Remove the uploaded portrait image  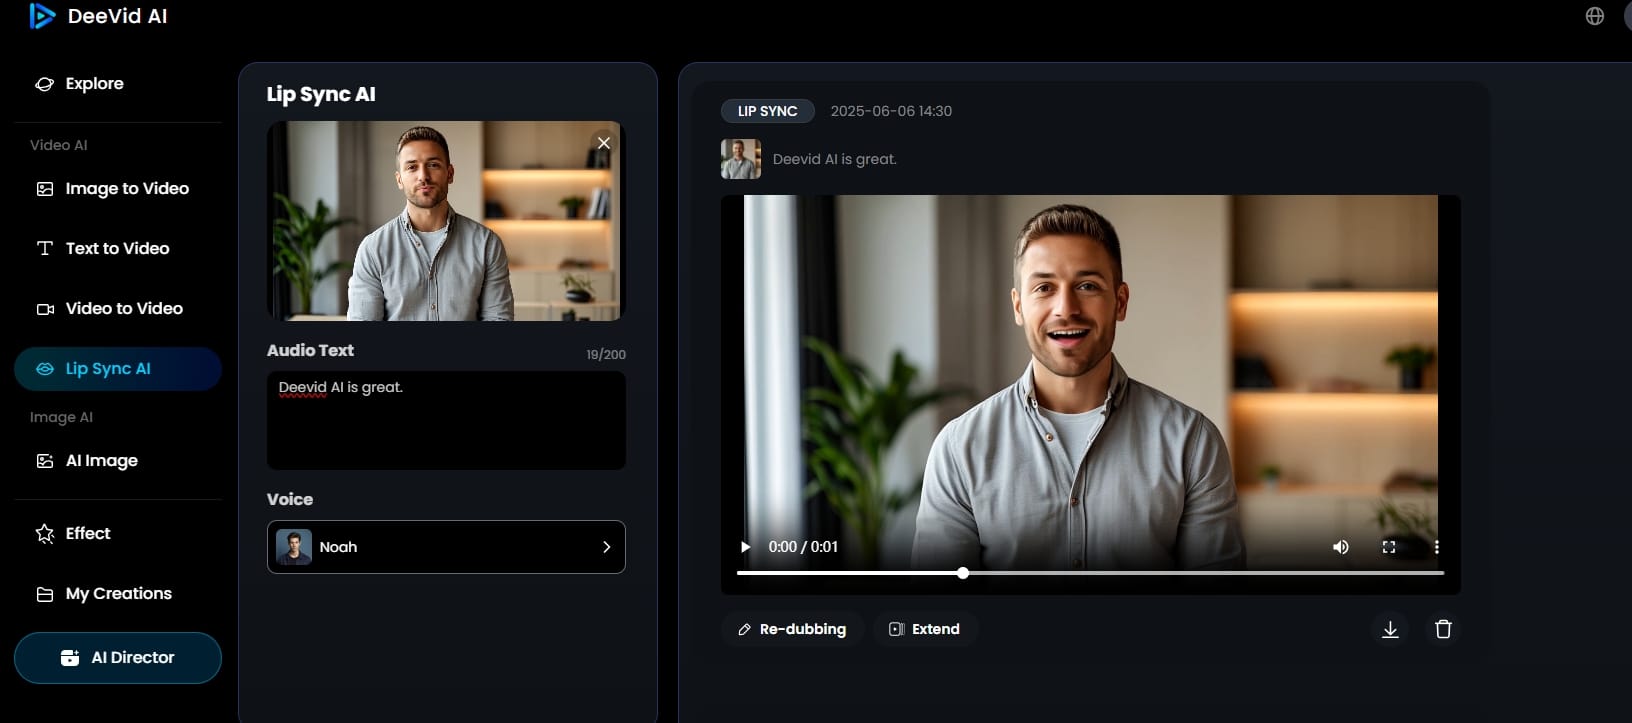click(604, 143)
